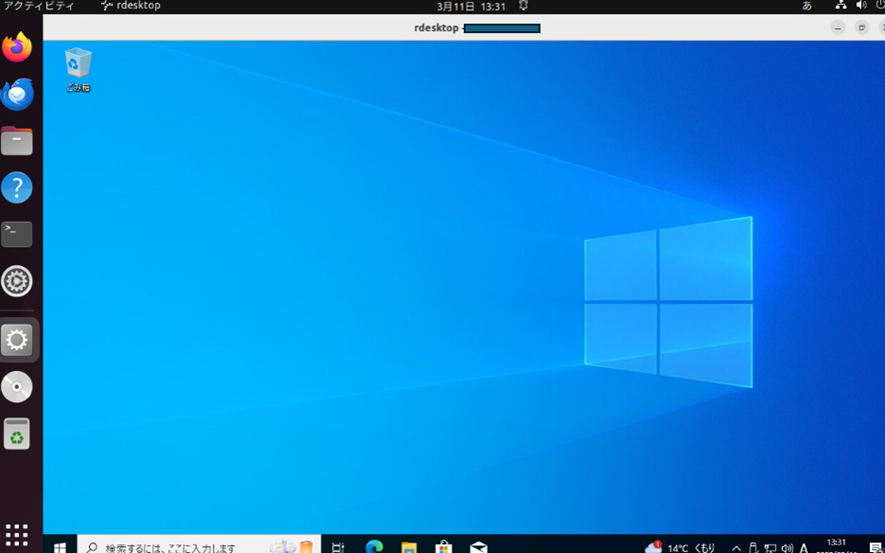Open the gear-with-play icon in the dock

pos(17,281)
